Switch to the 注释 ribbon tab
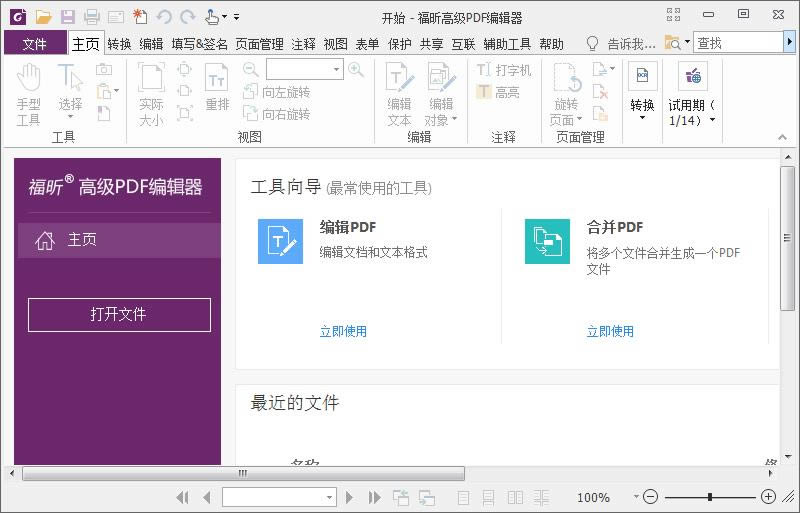Viewport: 800px width, 513px height. point(304,44)
